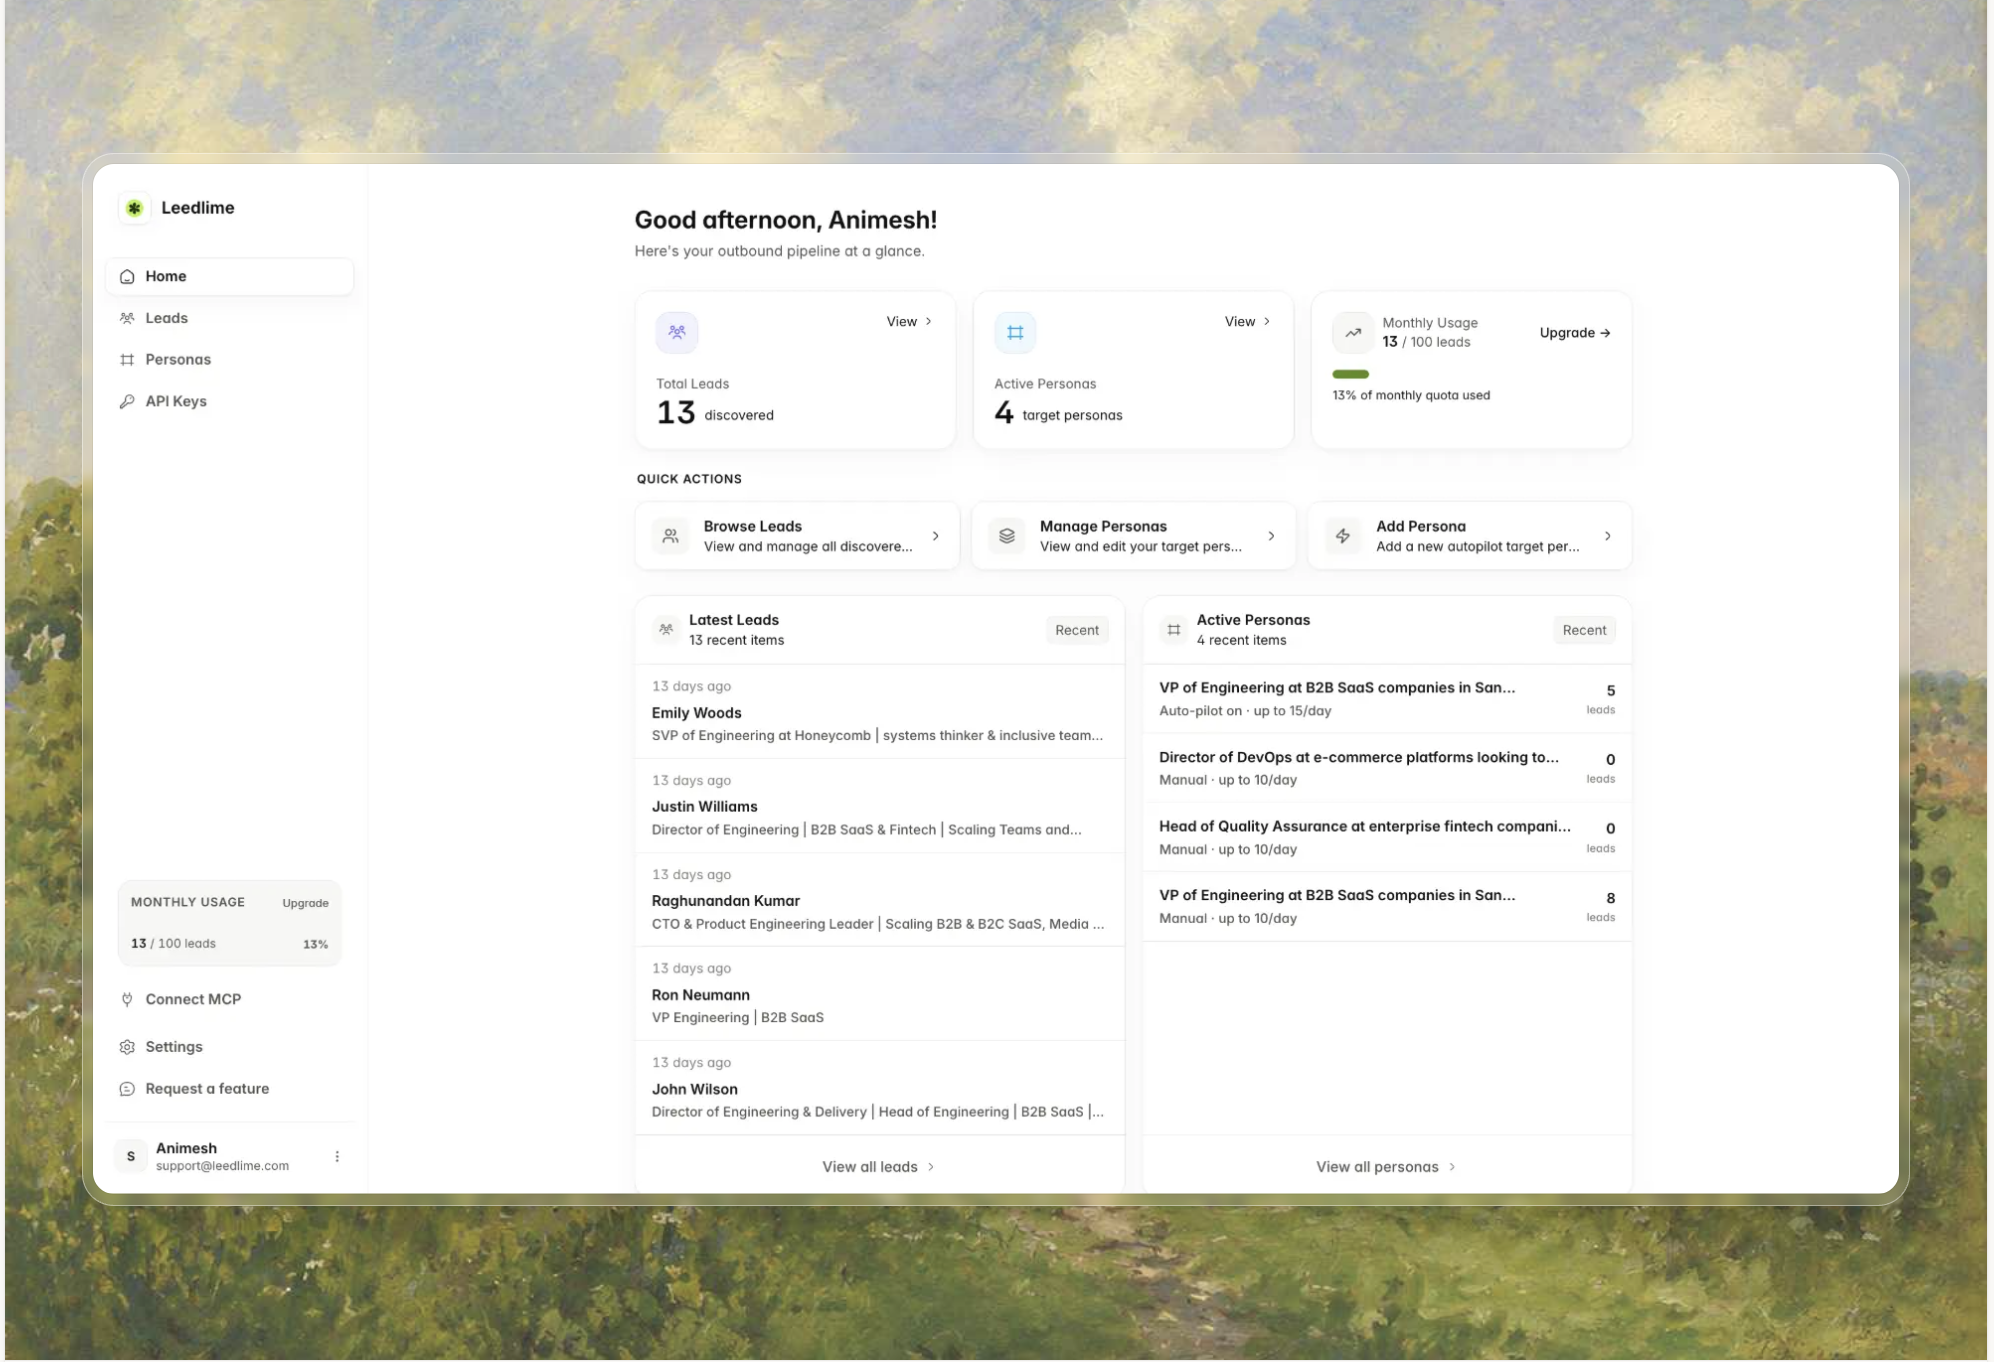Open the Manual VP of Engineering persona
Screen dimensions: 1994x1362
1388,907
